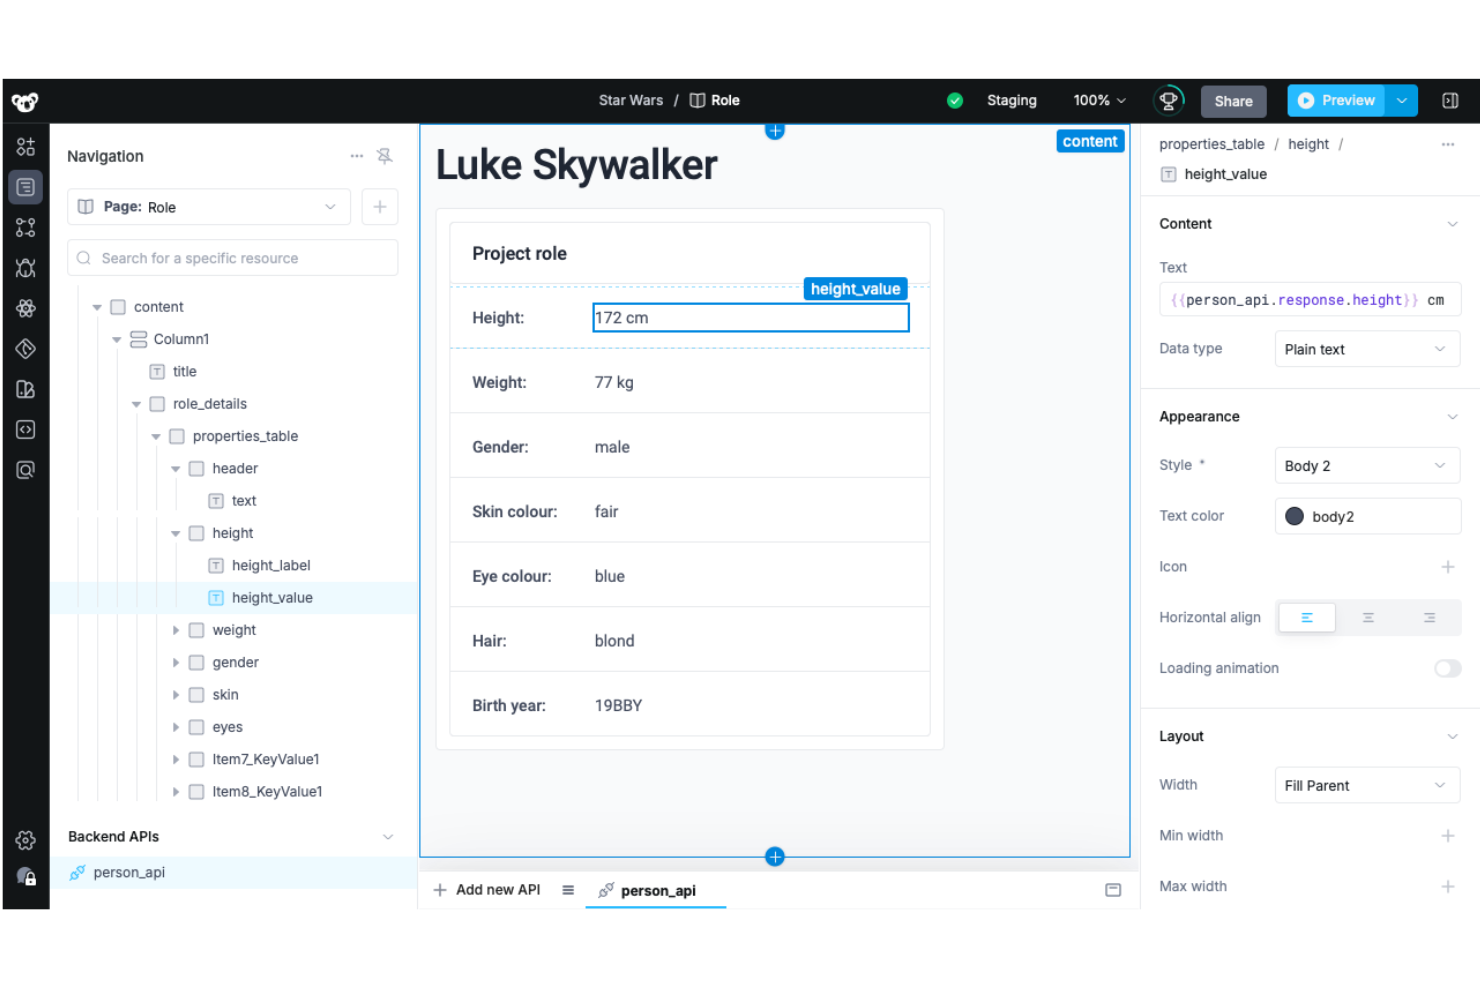This screenshot has width=1480, height=987.
Task: Click the green sync status checkmark
Action: (955, 101)
